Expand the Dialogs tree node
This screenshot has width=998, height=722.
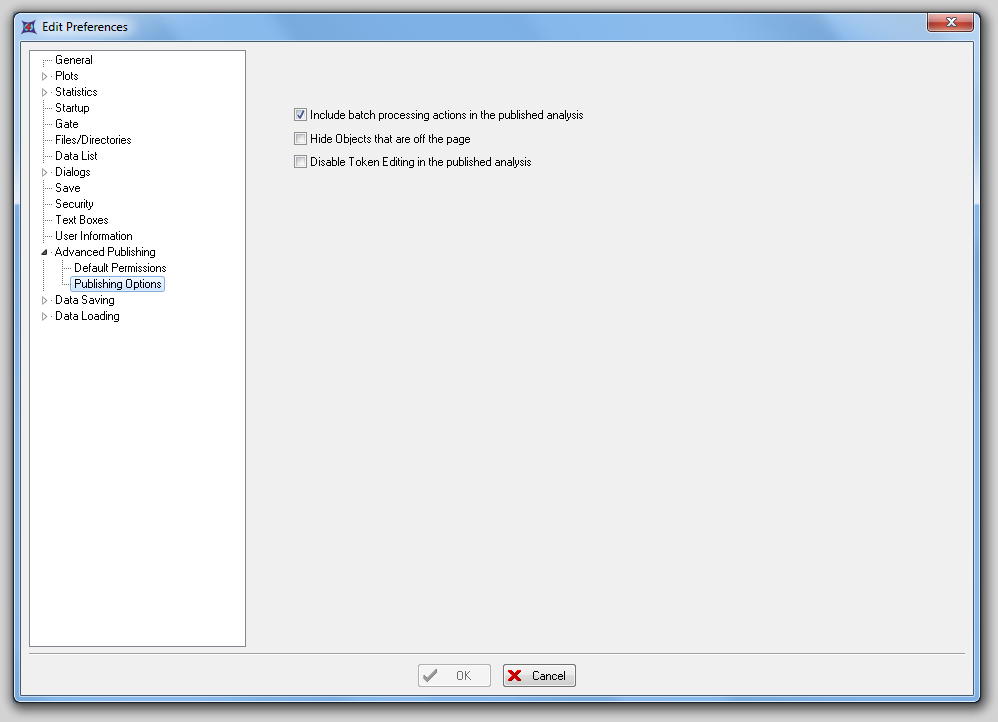[45, 173]
